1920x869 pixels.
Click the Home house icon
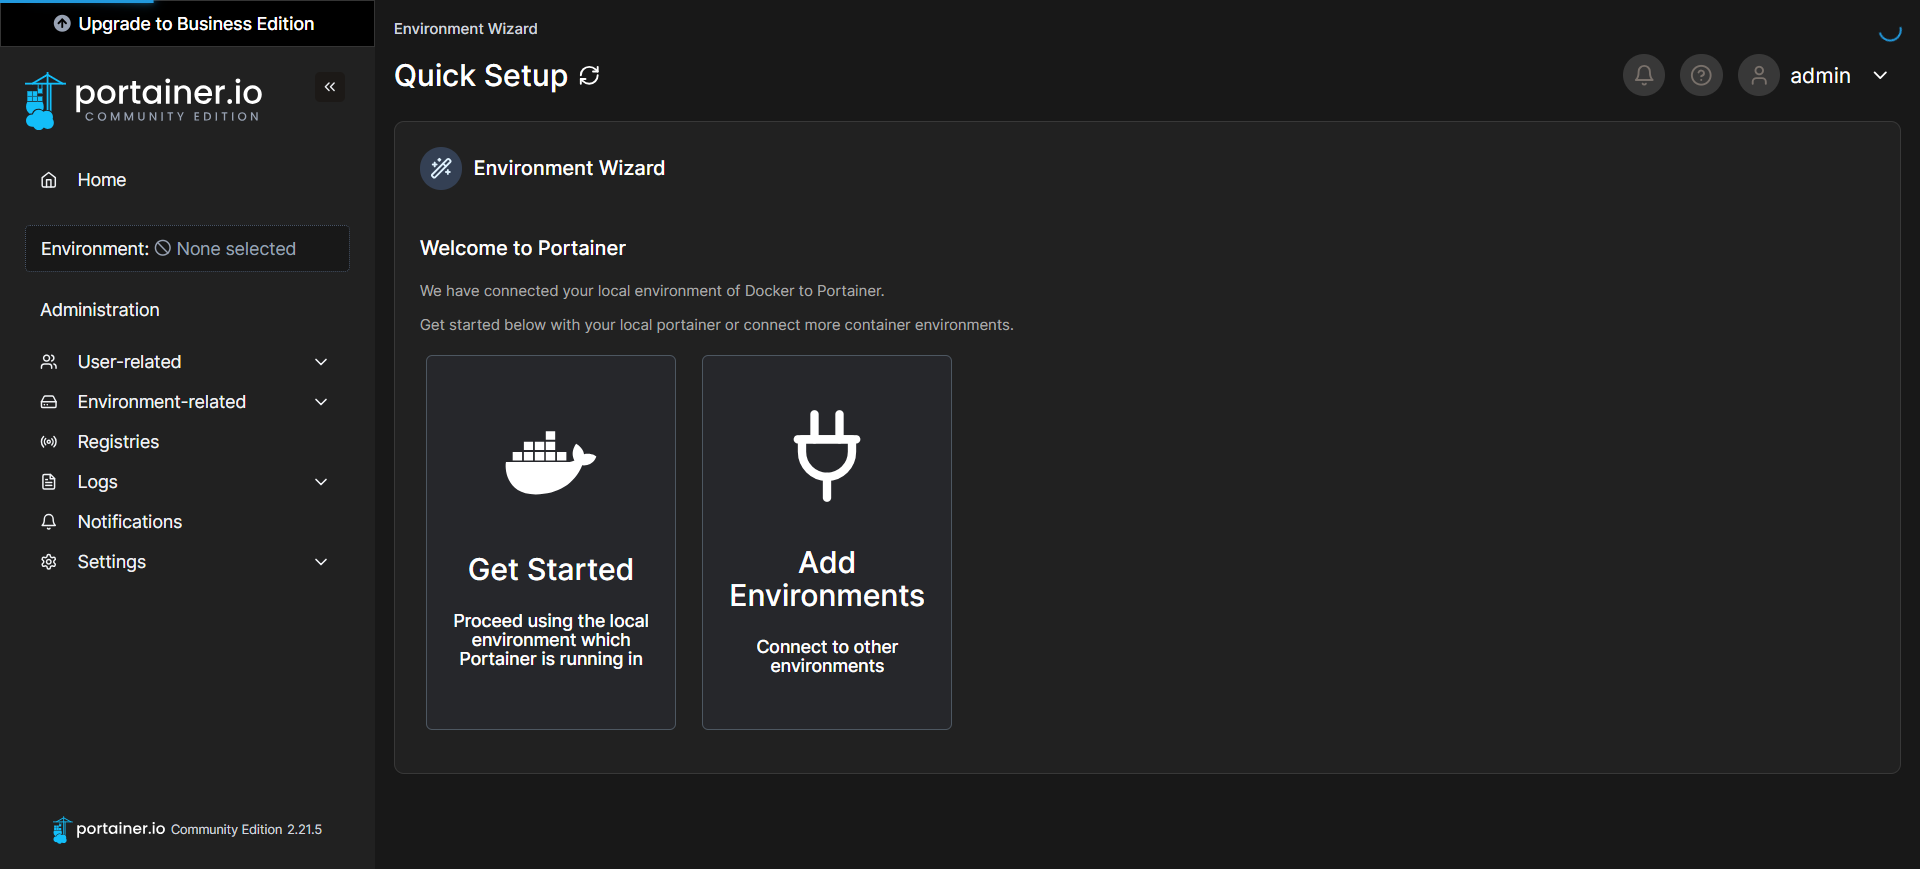pyautogui.click(x=48, y=180)
